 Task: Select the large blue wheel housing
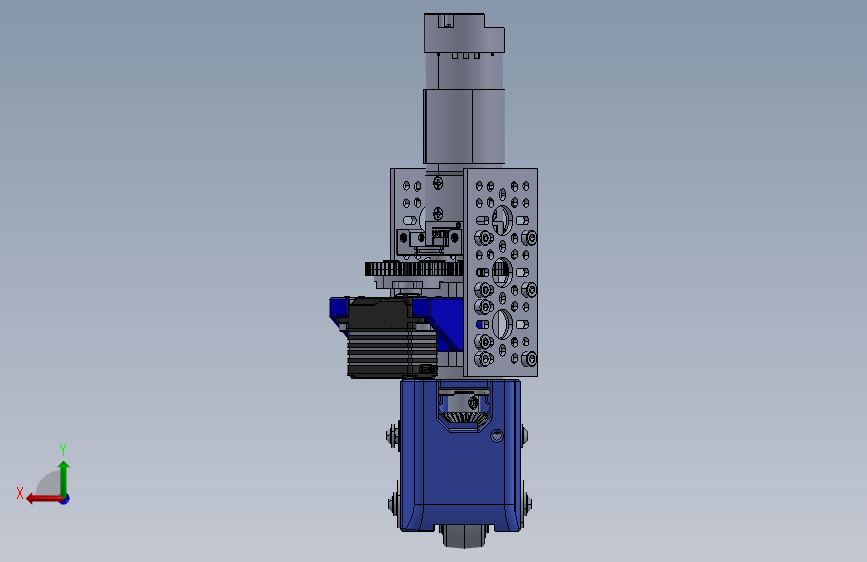point(461,455)
